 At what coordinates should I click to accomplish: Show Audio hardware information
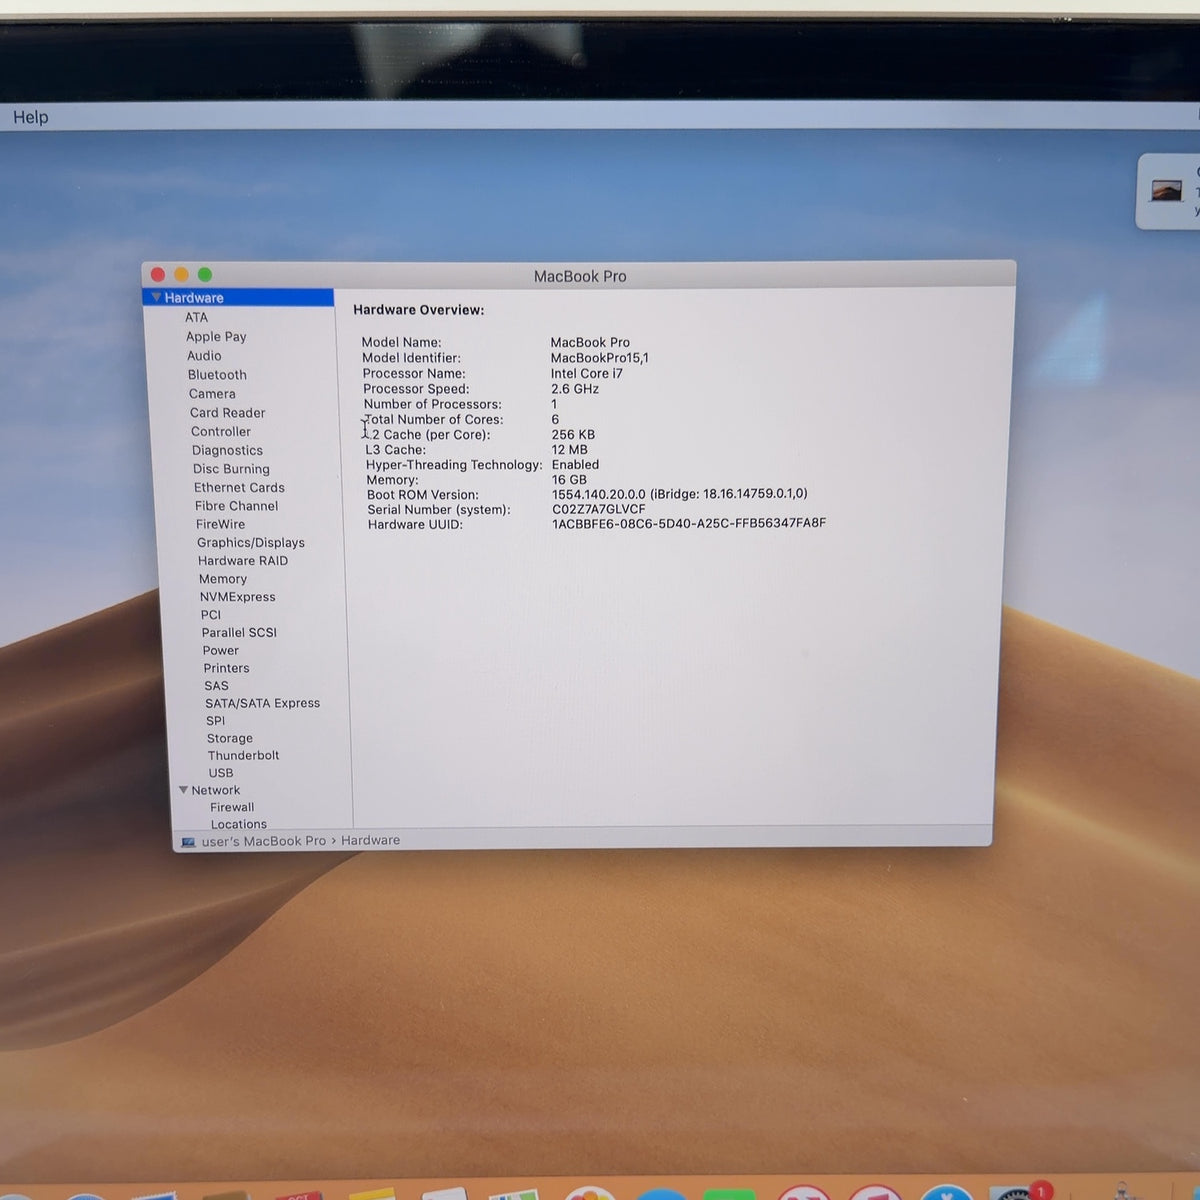pyautogui.click(x=204, y=356)
